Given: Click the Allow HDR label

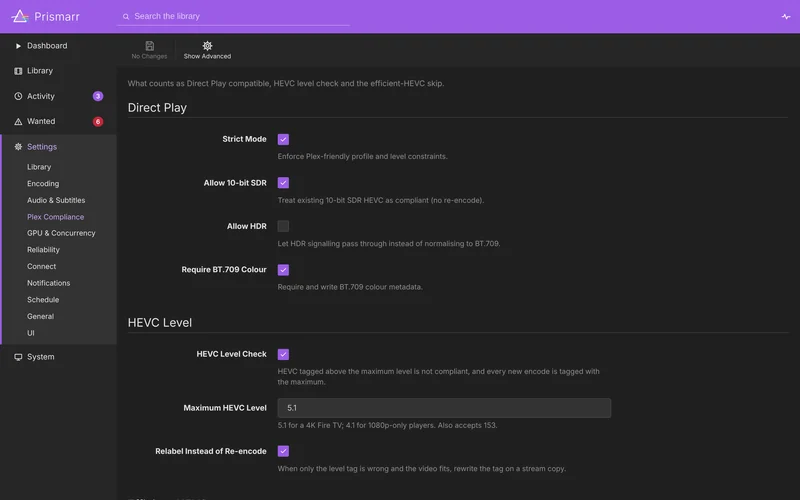Looking at the screenshot, I should tap(247, 226).
